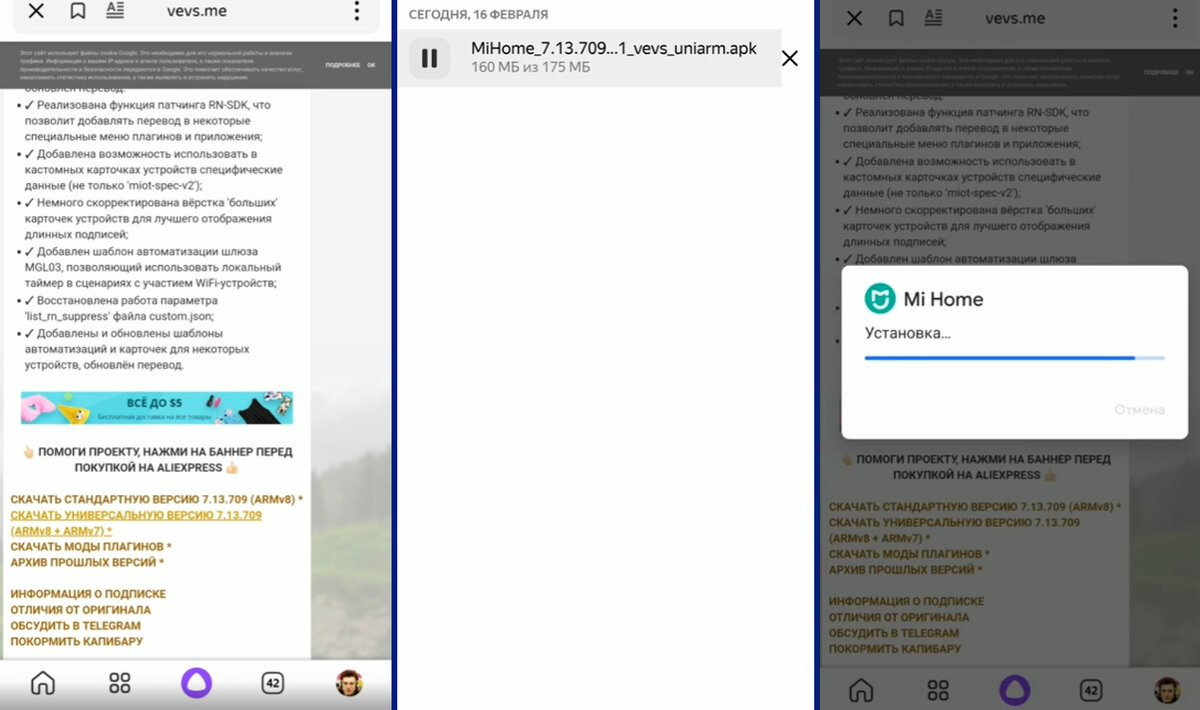This screenshot has width=1200, height=710.
Task: Open ОБСУДИТЬ В TELEGRAM in left screen
Action: (x=76, y=626)
